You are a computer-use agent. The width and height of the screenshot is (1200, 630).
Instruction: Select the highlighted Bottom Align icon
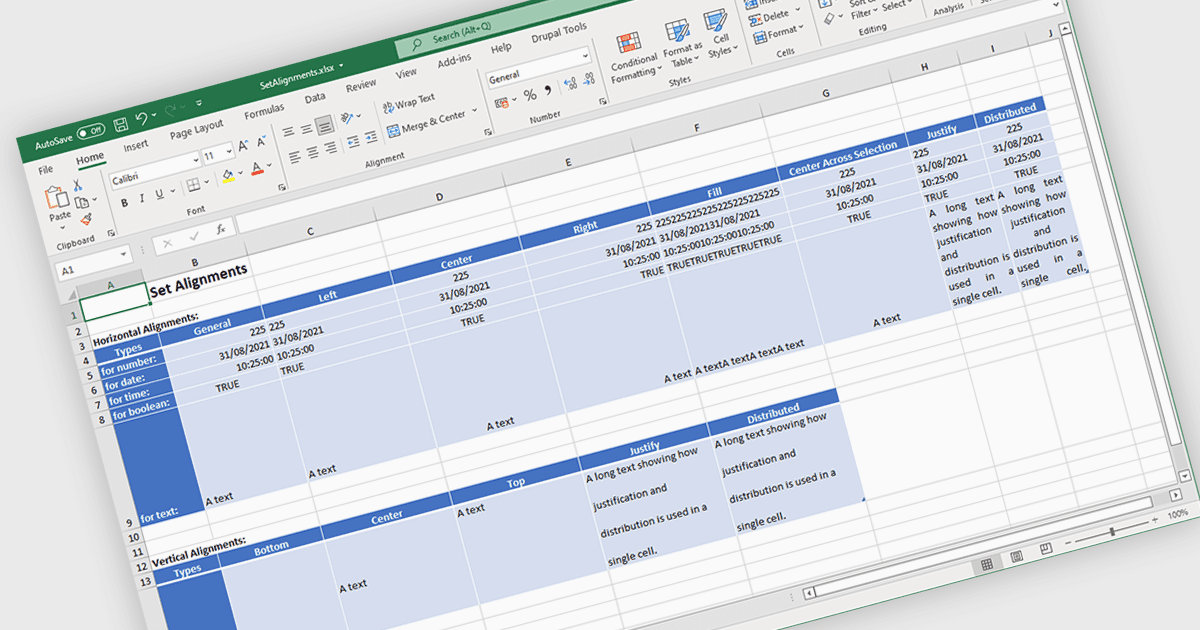pyautogui.click(x=324, y=125)
